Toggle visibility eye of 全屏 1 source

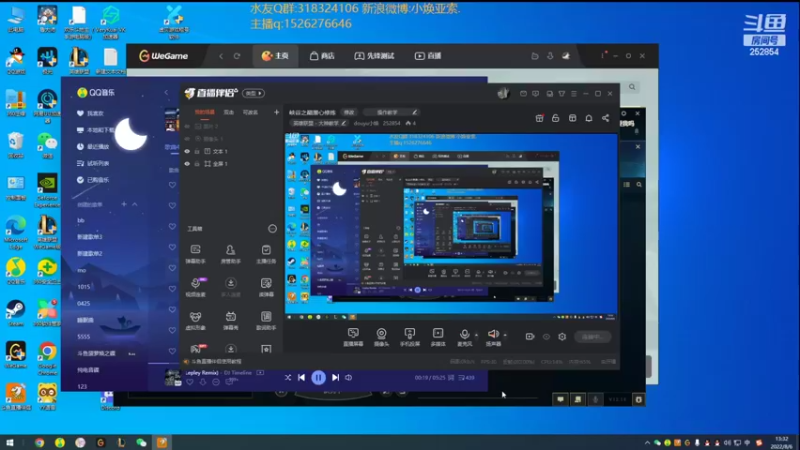(x=187, y=164)
